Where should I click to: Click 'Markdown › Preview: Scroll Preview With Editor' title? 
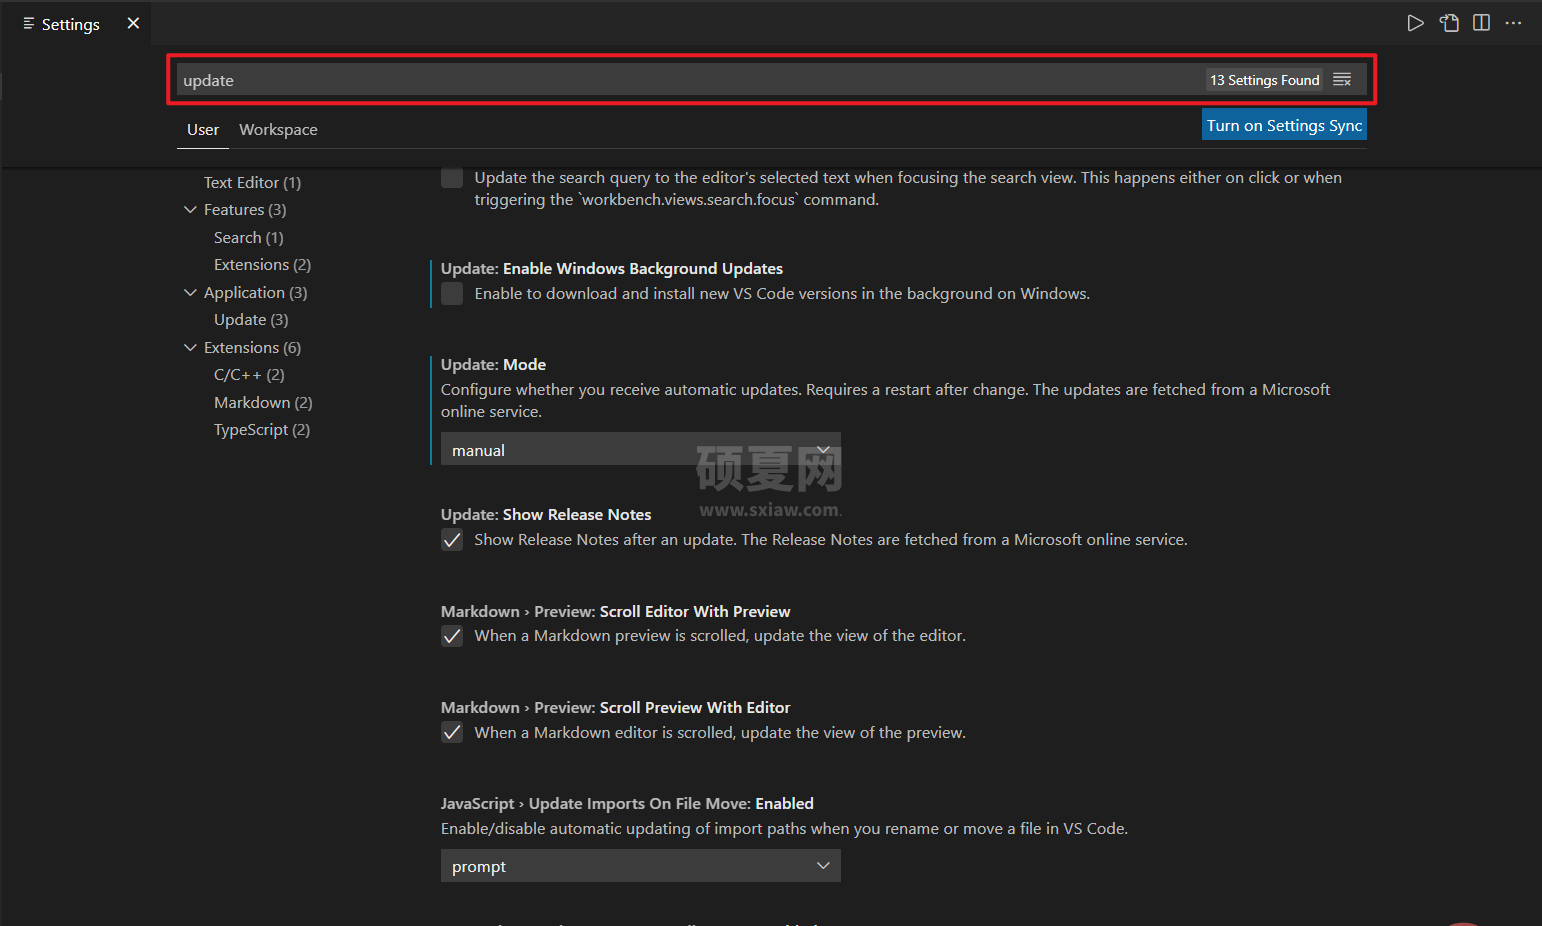(615, 708)
